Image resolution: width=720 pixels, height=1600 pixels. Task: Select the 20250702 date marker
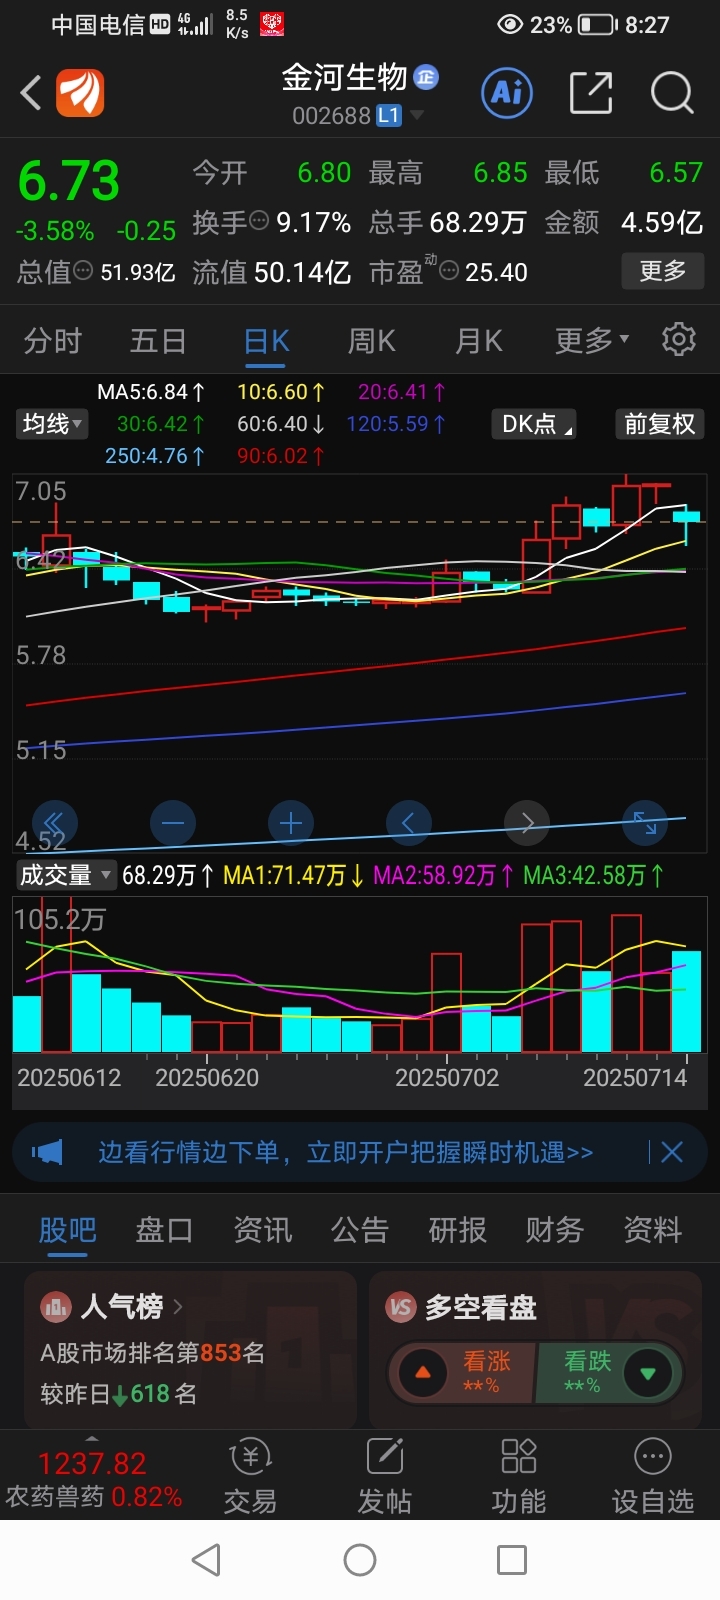click(x=447, y=1077)
